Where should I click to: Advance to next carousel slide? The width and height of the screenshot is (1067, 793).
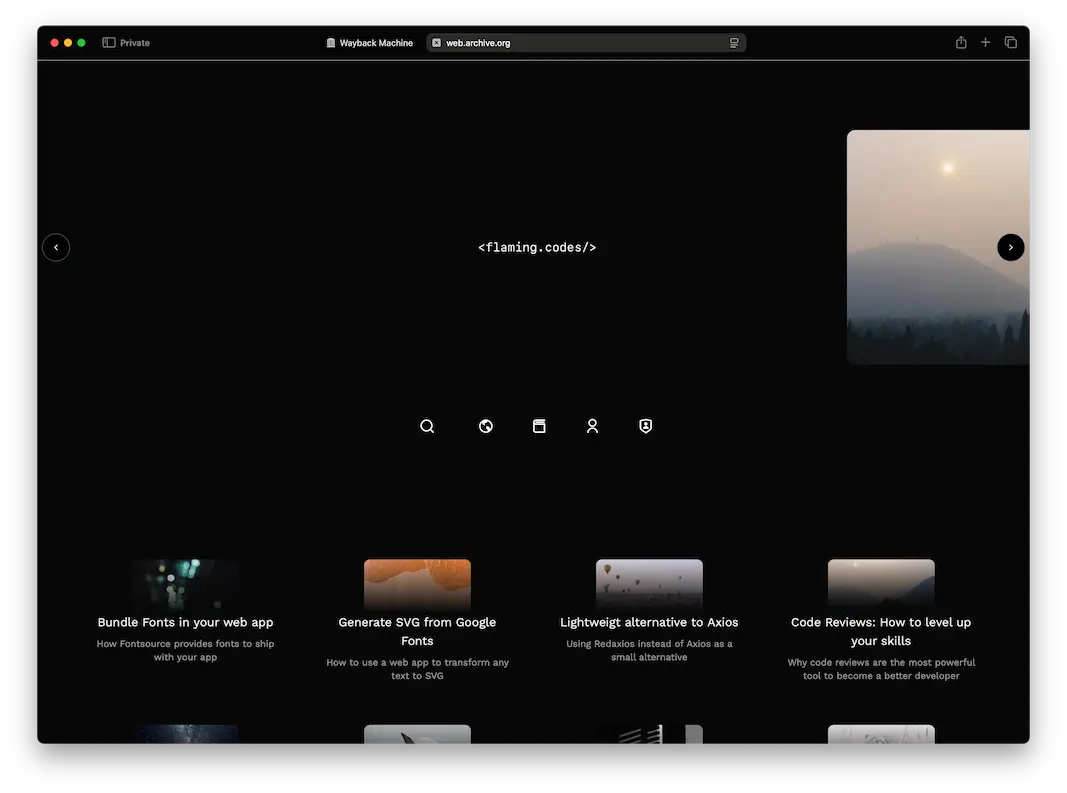pyautogui.click(x=1011, y=247)
